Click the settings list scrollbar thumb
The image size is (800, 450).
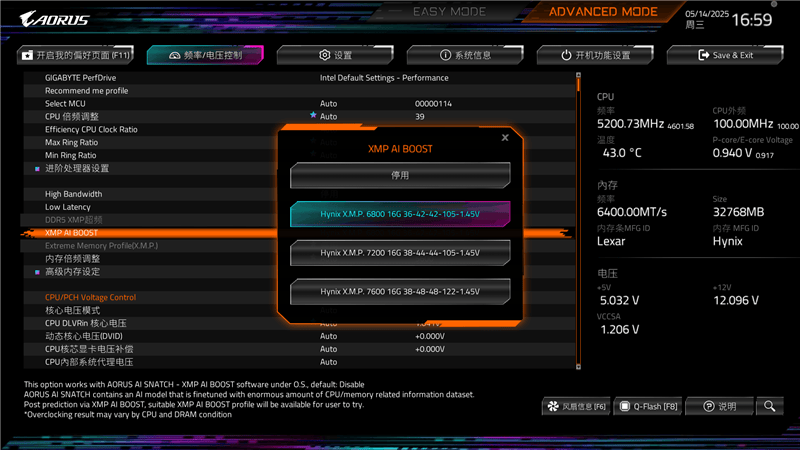point(578,84)
